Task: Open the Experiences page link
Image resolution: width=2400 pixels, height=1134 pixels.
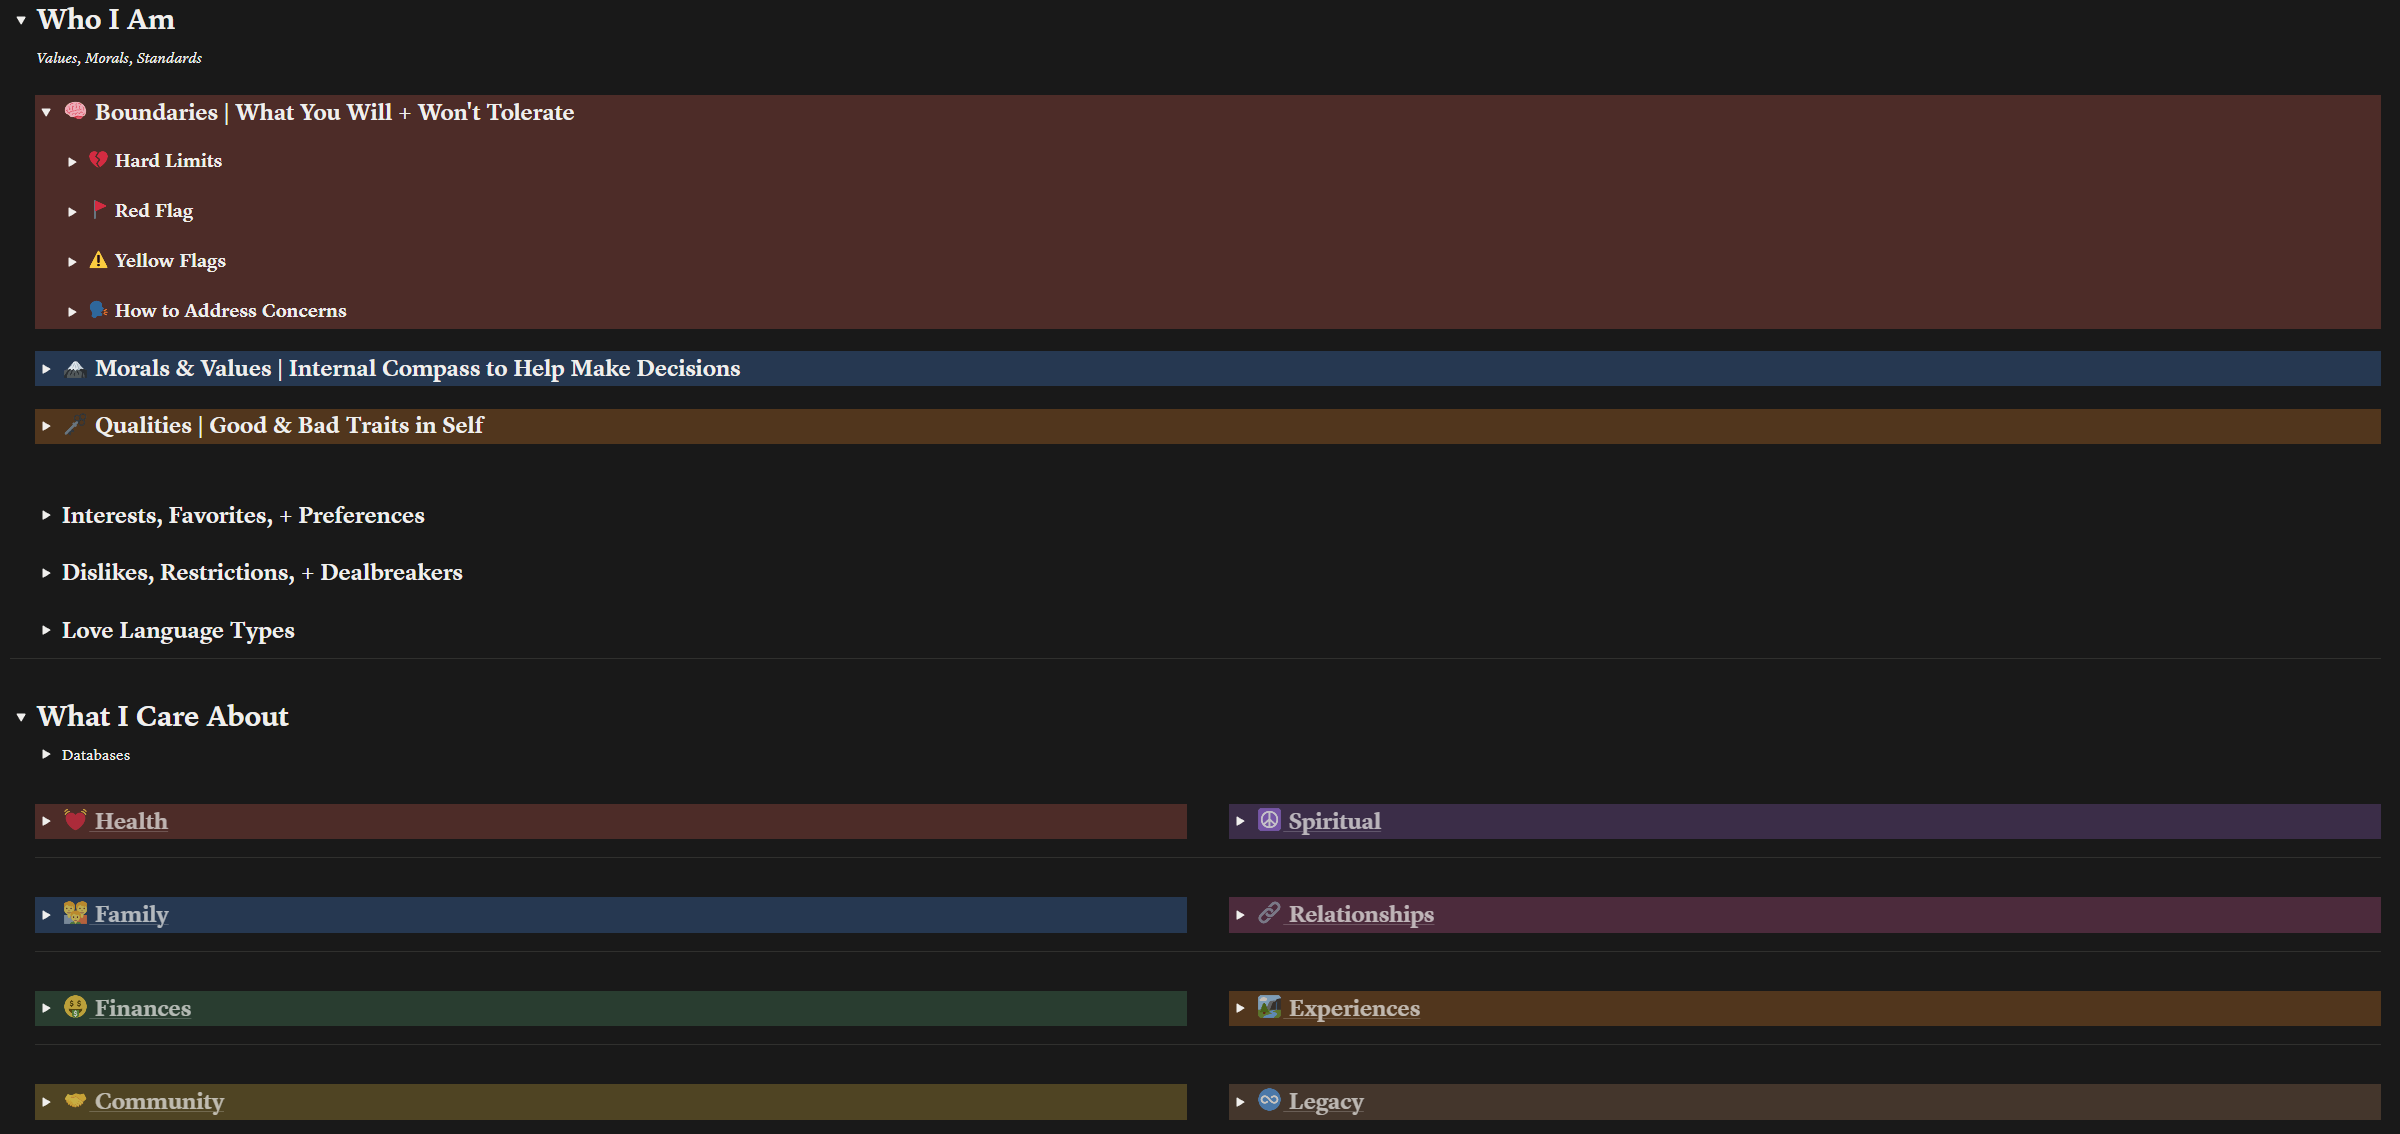Action: click(x=1353, y=1008)
